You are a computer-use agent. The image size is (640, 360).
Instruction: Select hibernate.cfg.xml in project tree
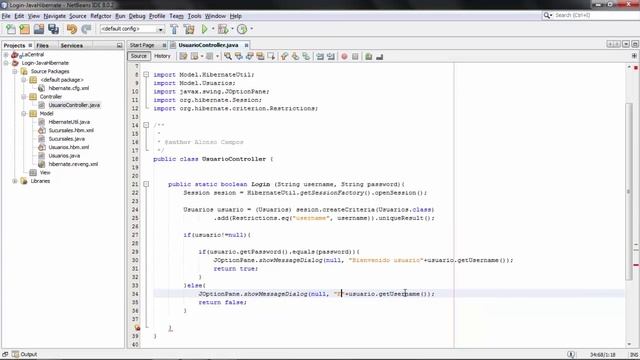point(69,88)
